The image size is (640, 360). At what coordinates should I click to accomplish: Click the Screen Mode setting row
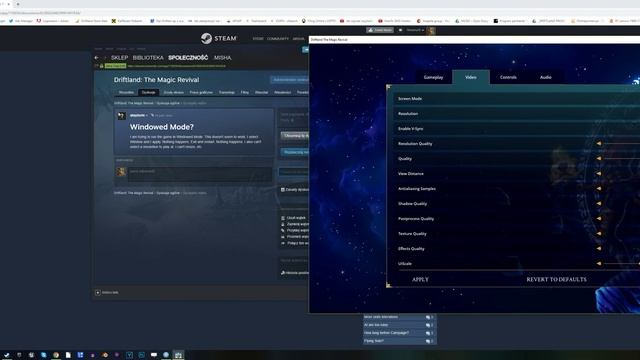point(516,98)
